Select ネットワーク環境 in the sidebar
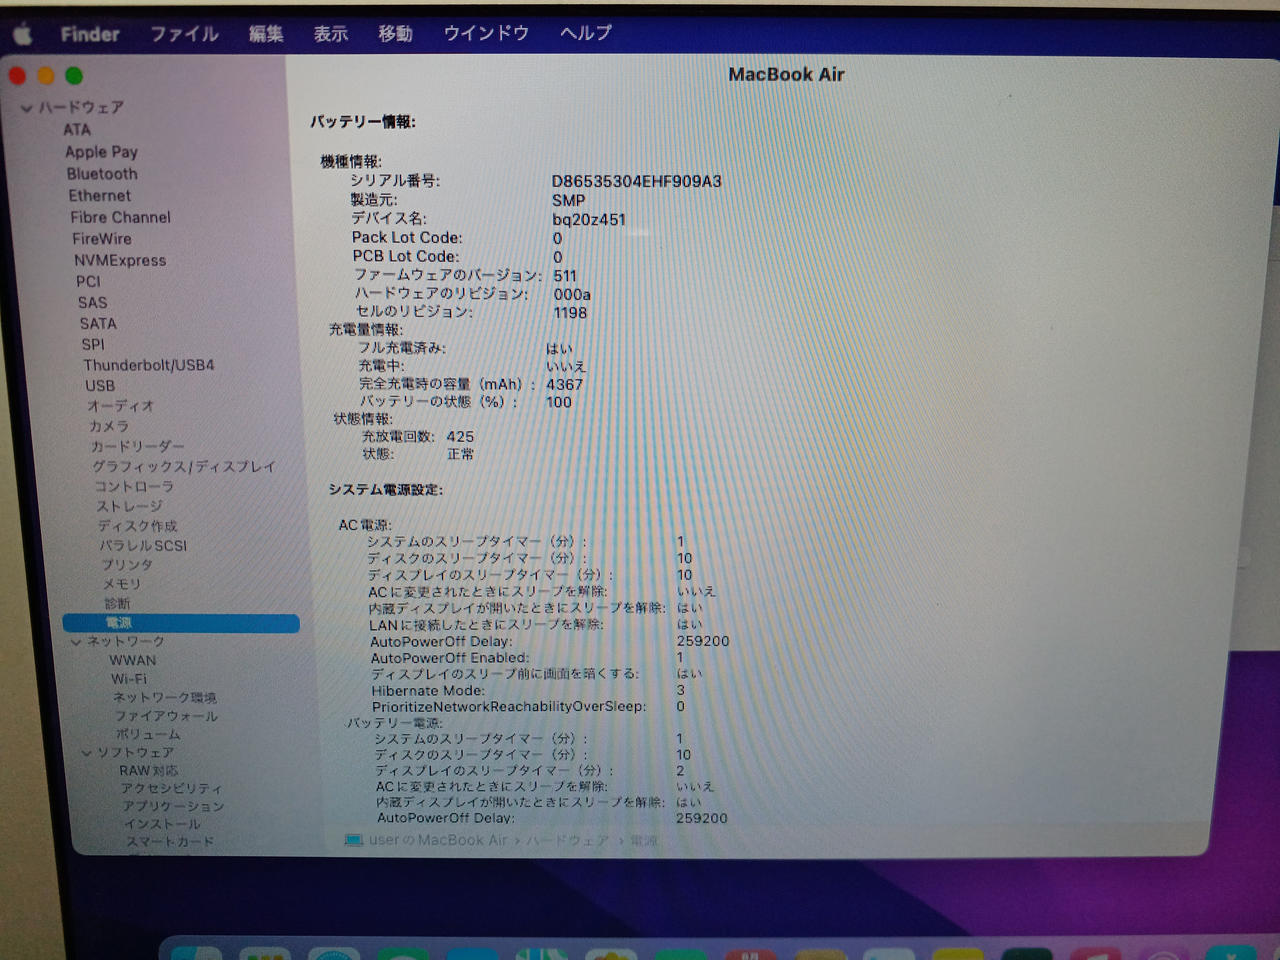Image resolution: width=1280 pixels, height=960 pixels. [164, 697]
